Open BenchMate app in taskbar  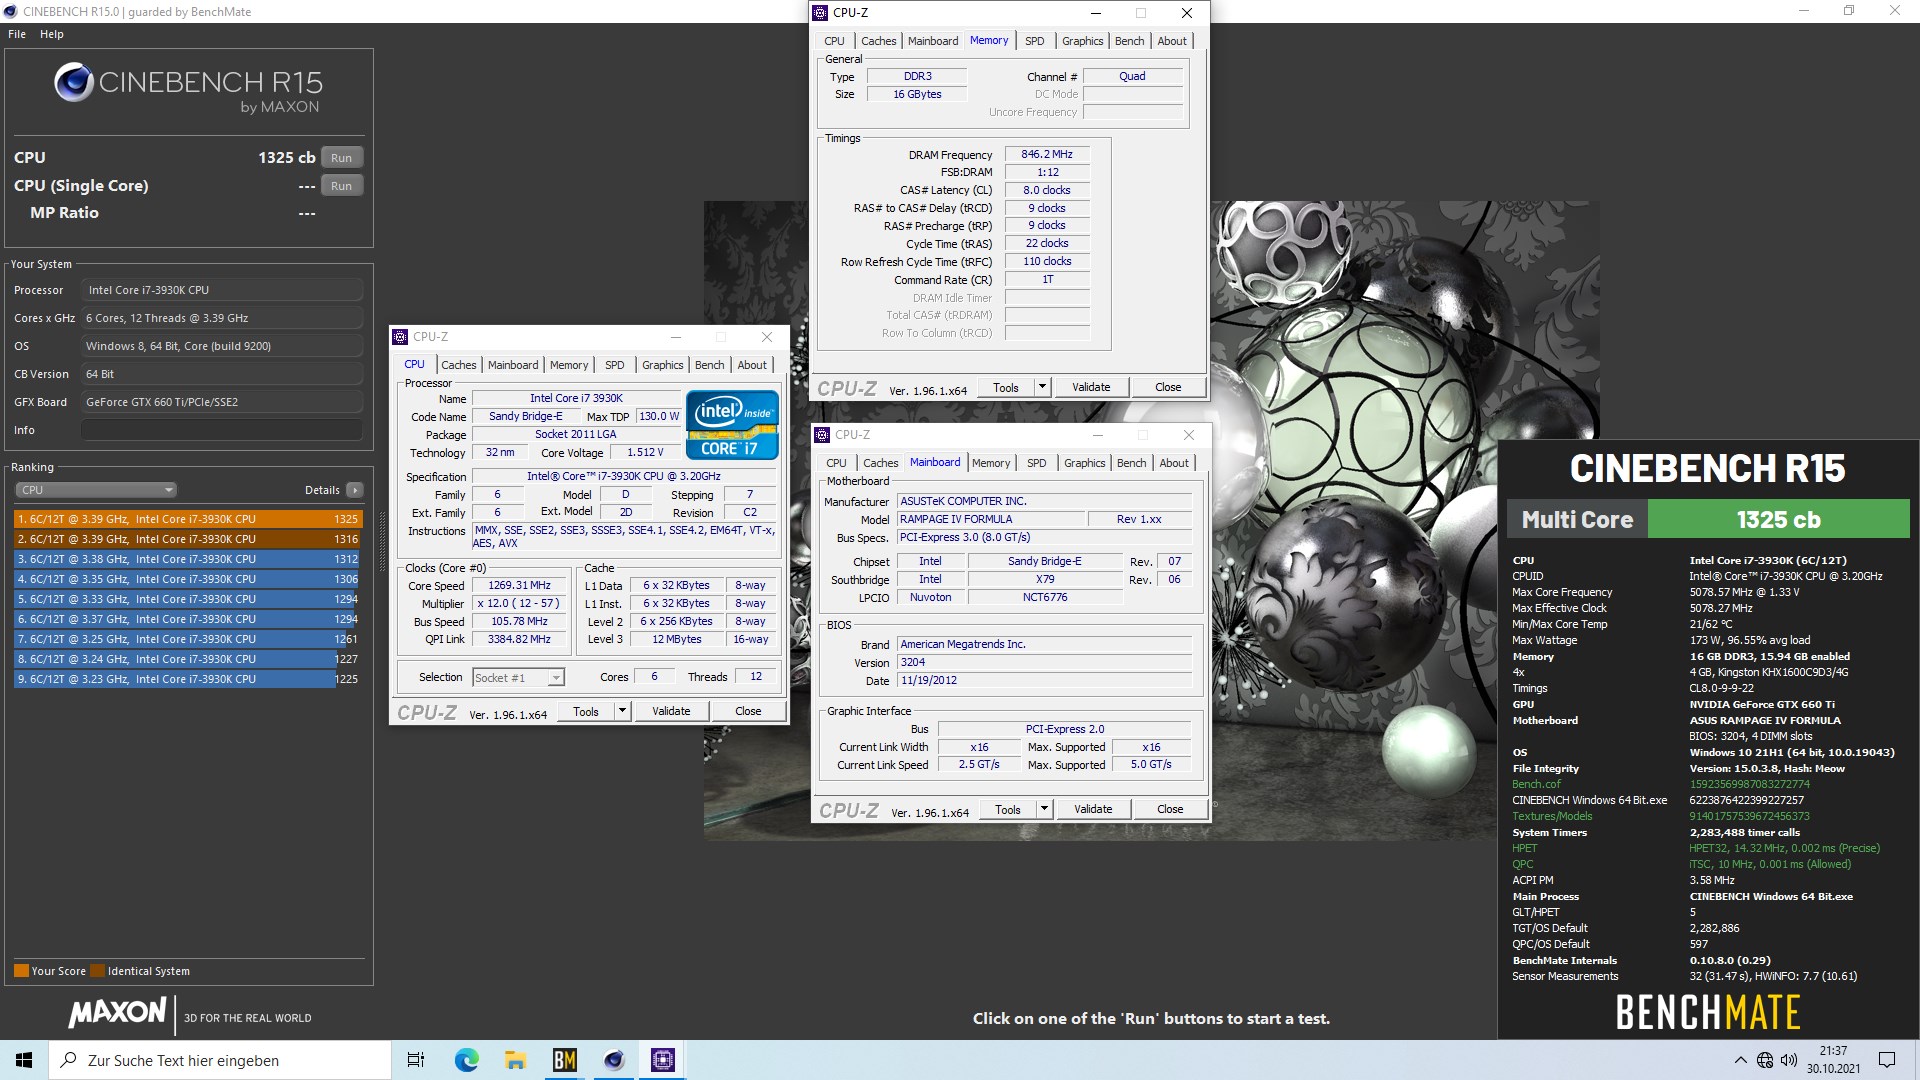coord(564,1060)
